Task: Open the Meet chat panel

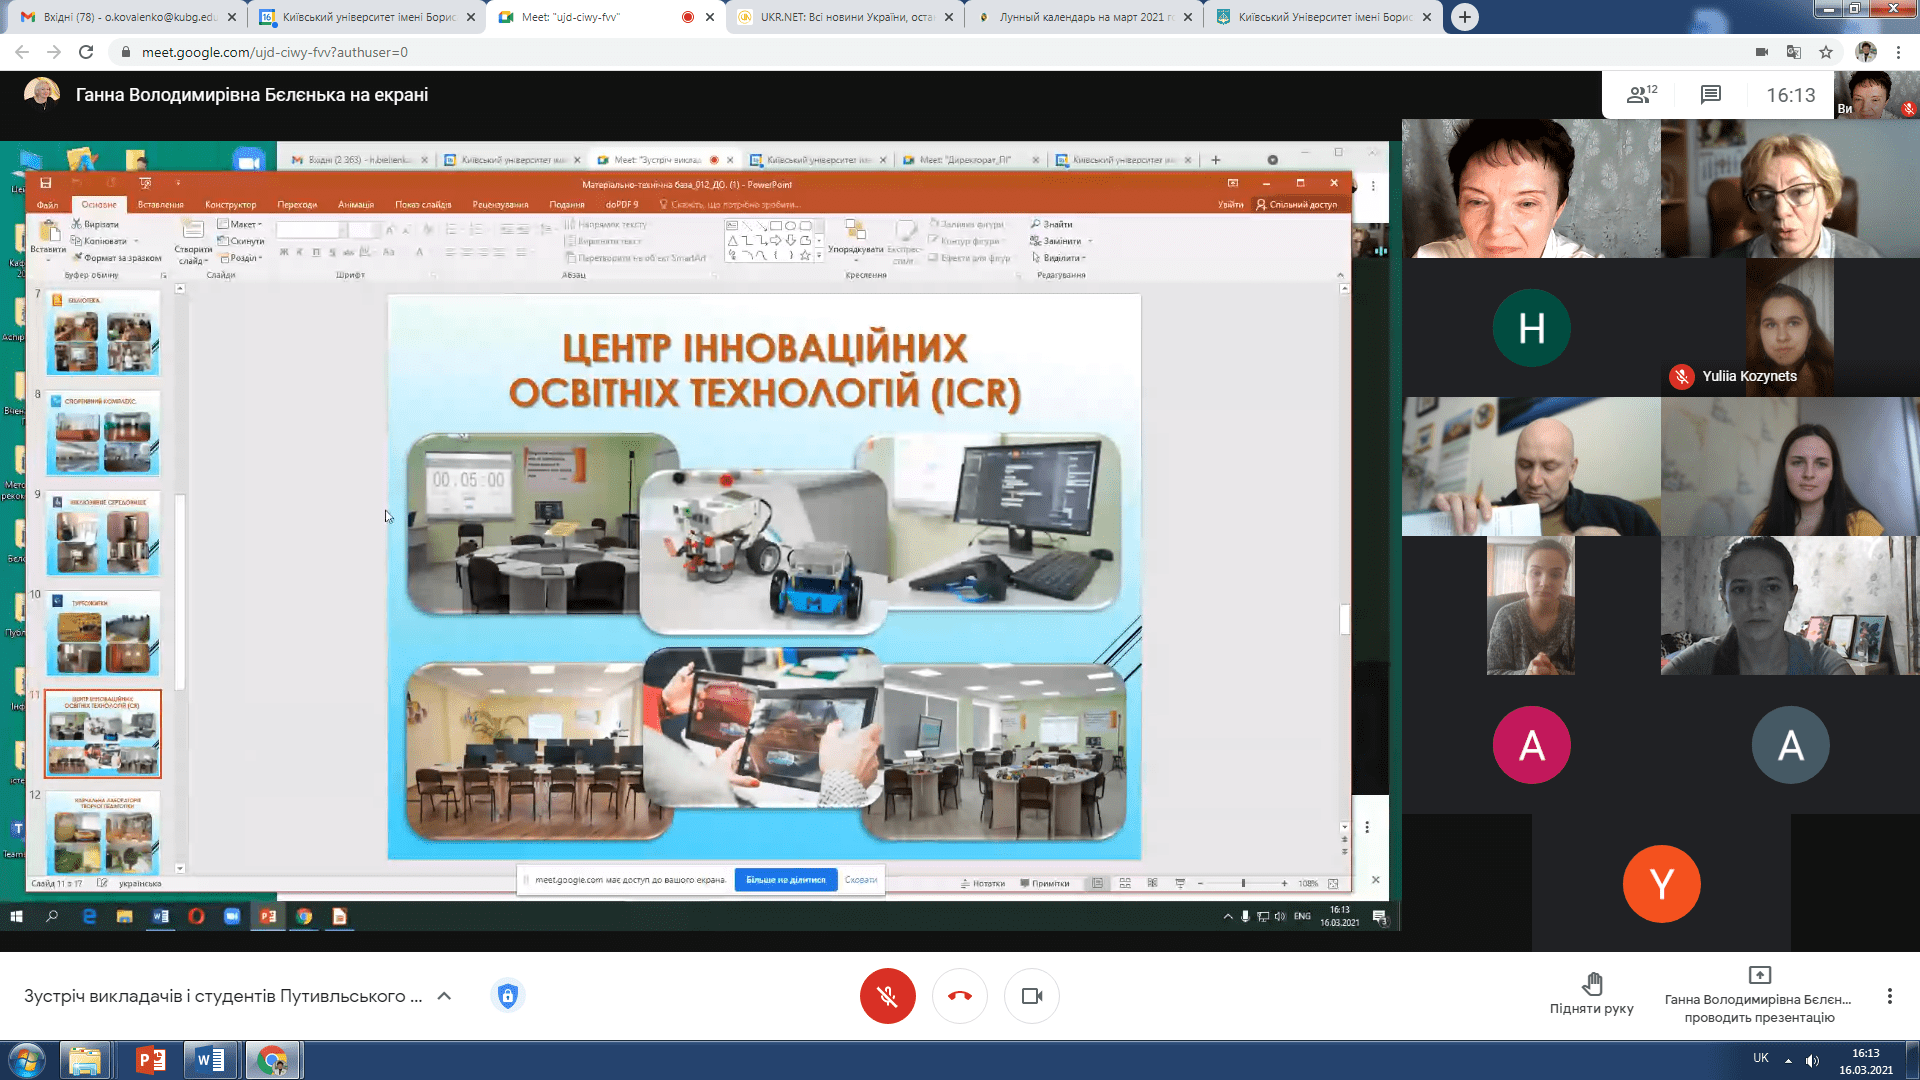Action: (x=1710, y=95)
